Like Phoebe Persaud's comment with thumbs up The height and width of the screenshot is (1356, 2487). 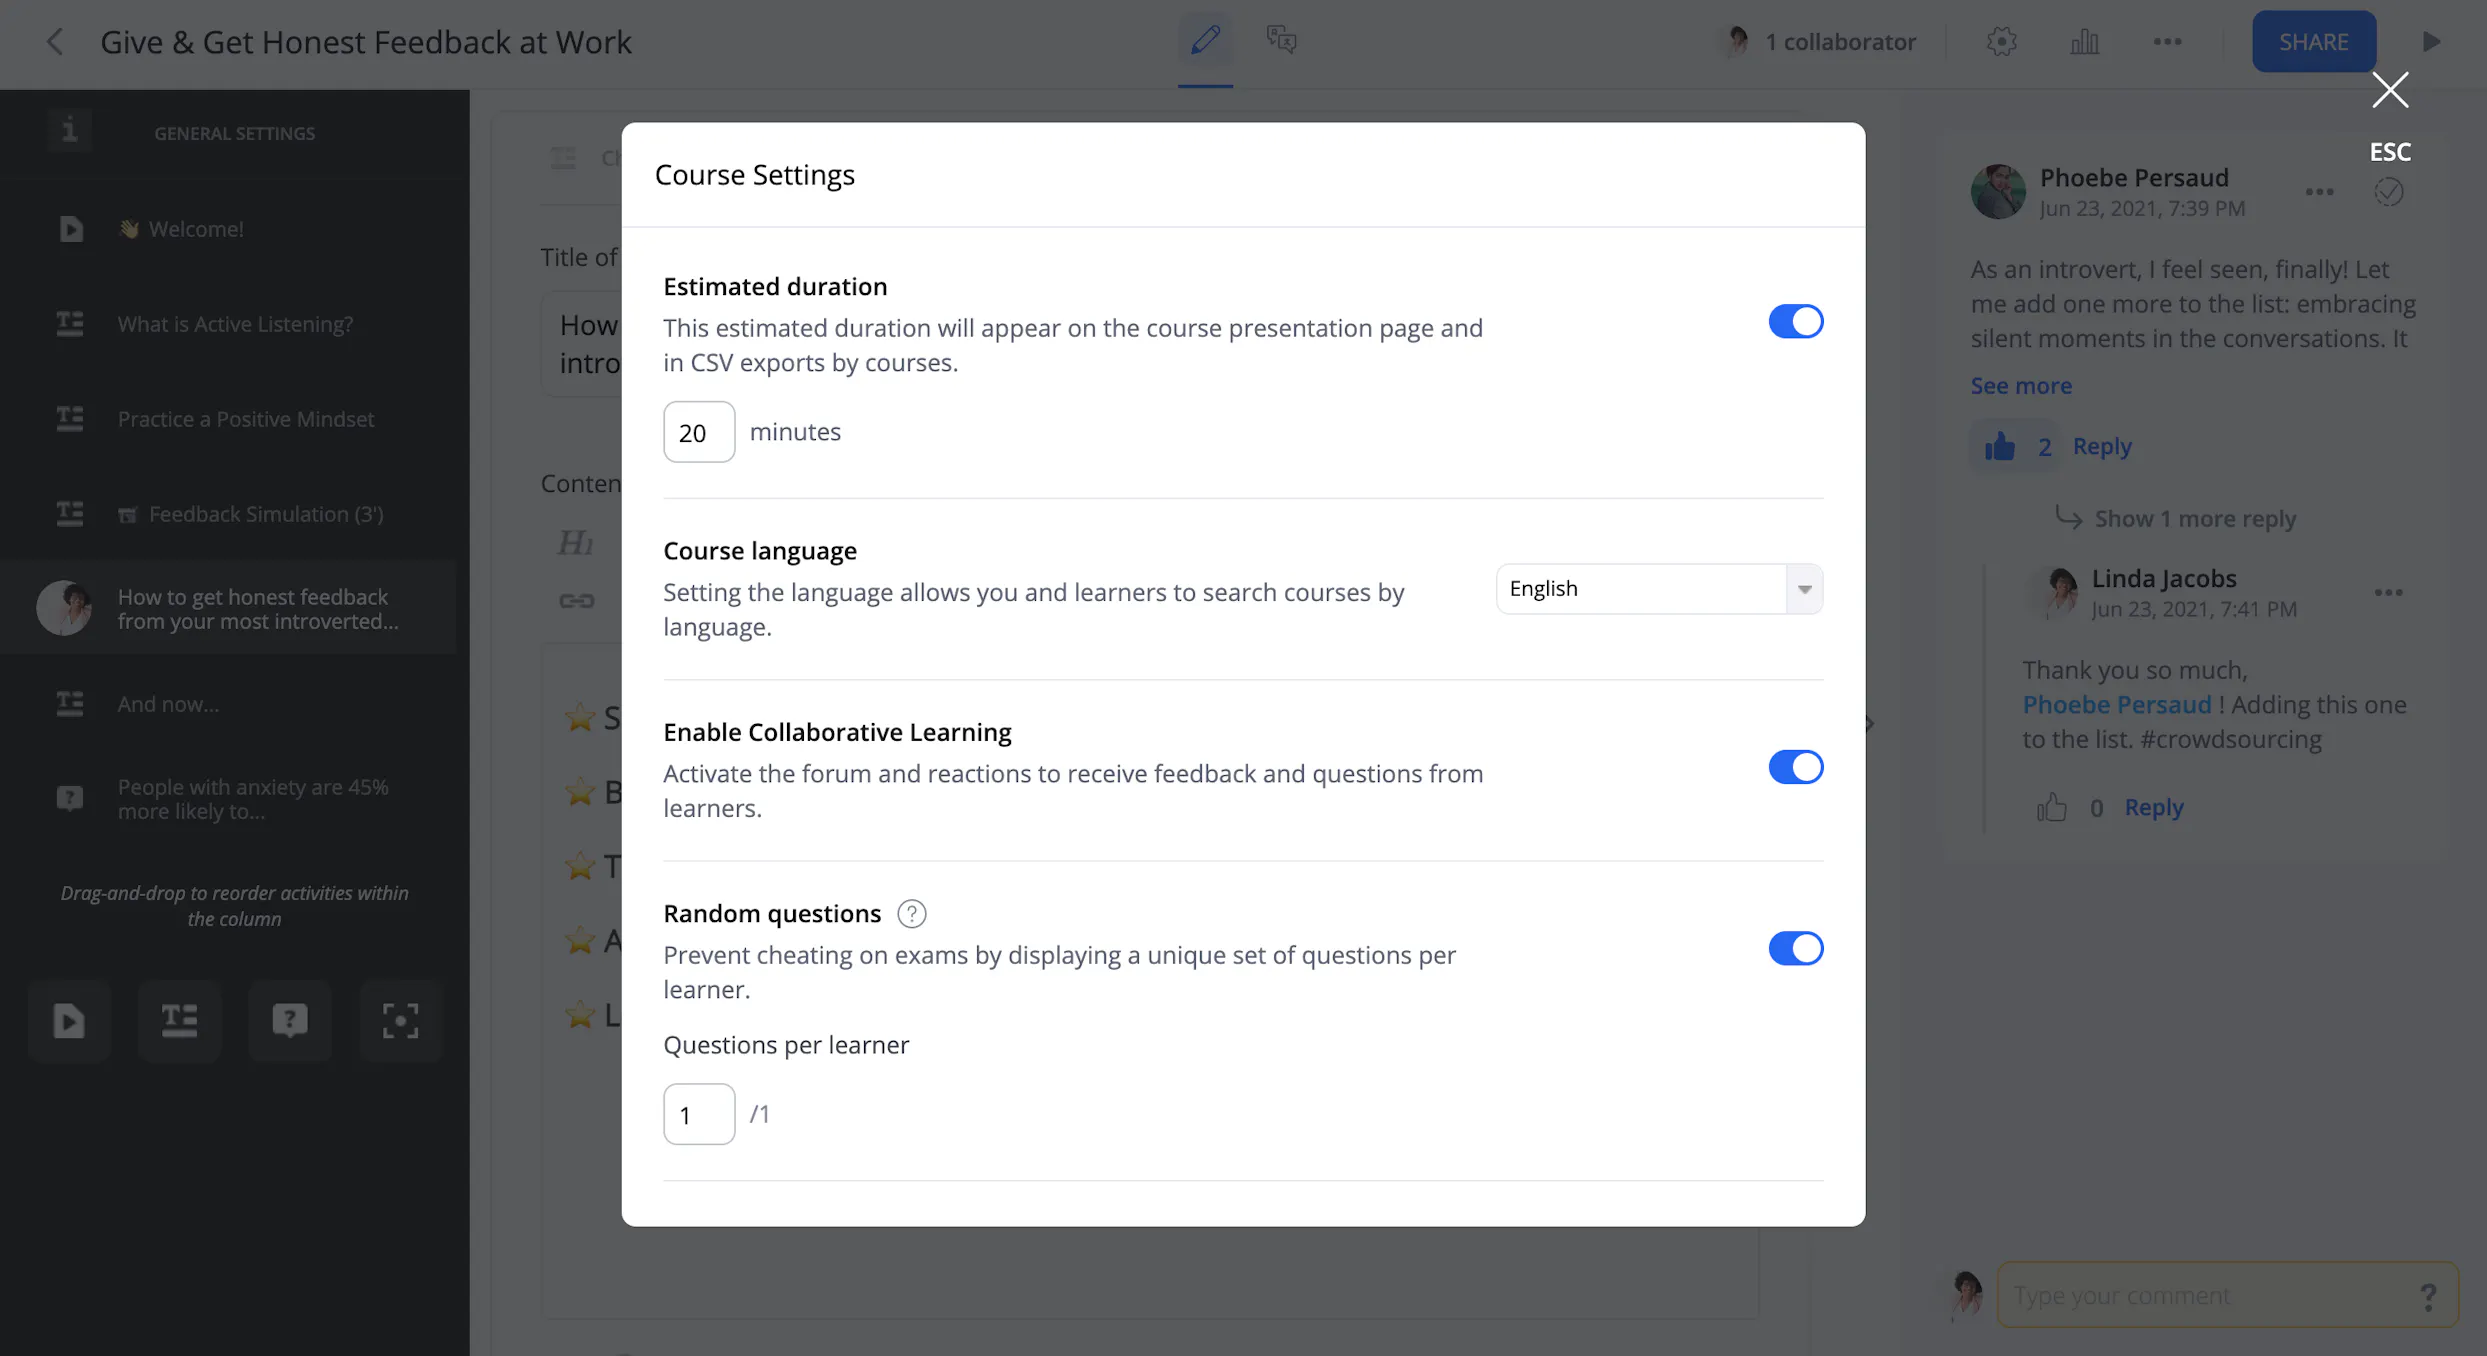pyautogui.click(x=2000, y=446)
